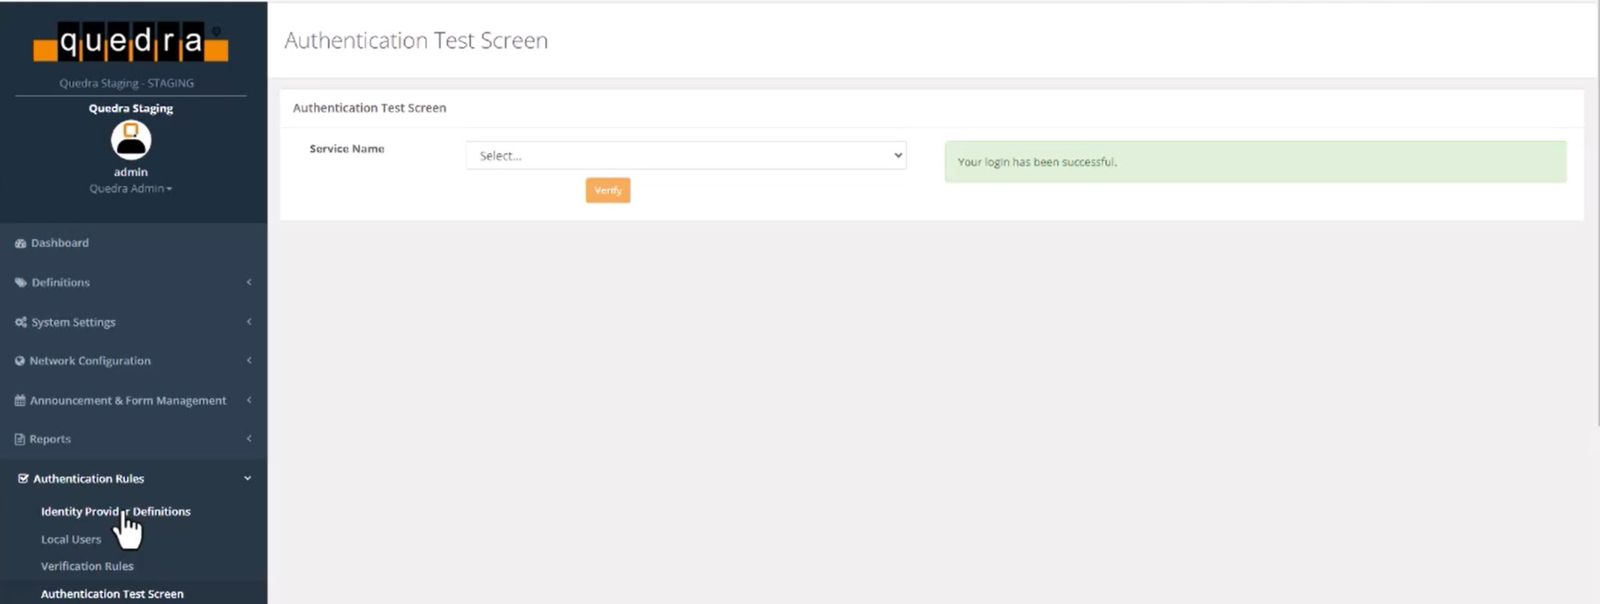Expand the Definitions menu chevron

point(248,283)
